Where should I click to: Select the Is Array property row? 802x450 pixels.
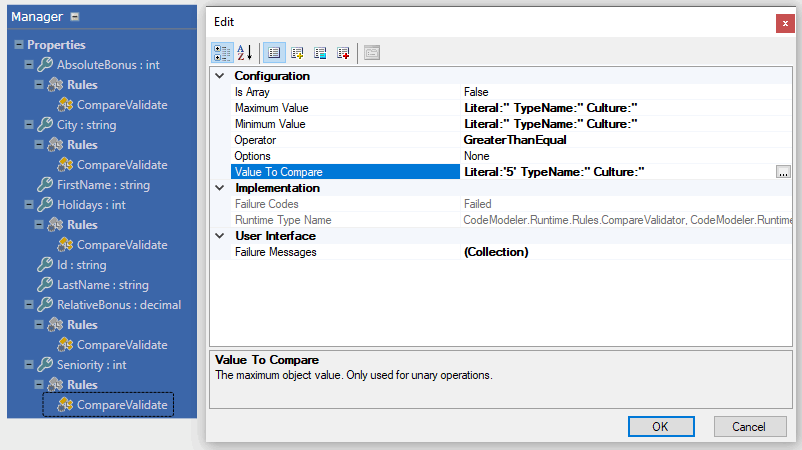coord(510,92)
